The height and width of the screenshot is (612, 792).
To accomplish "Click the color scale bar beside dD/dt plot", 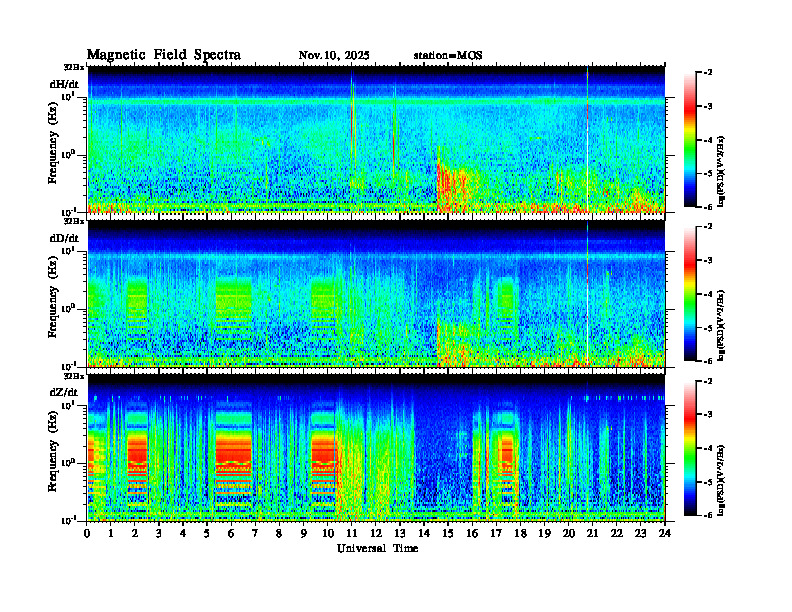I will pos(690,294).
